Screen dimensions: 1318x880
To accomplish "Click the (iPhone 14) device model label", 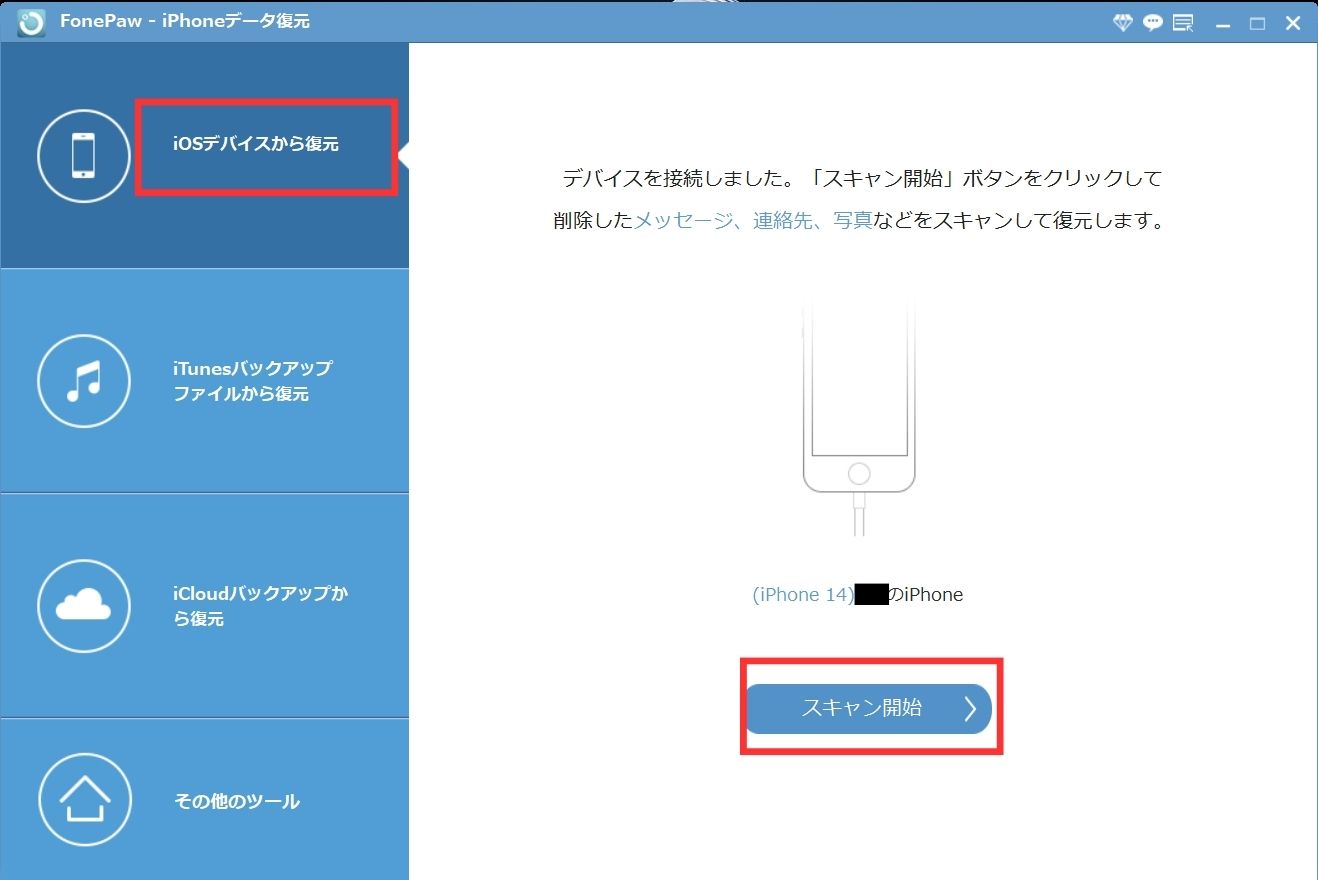I will 802,595.
